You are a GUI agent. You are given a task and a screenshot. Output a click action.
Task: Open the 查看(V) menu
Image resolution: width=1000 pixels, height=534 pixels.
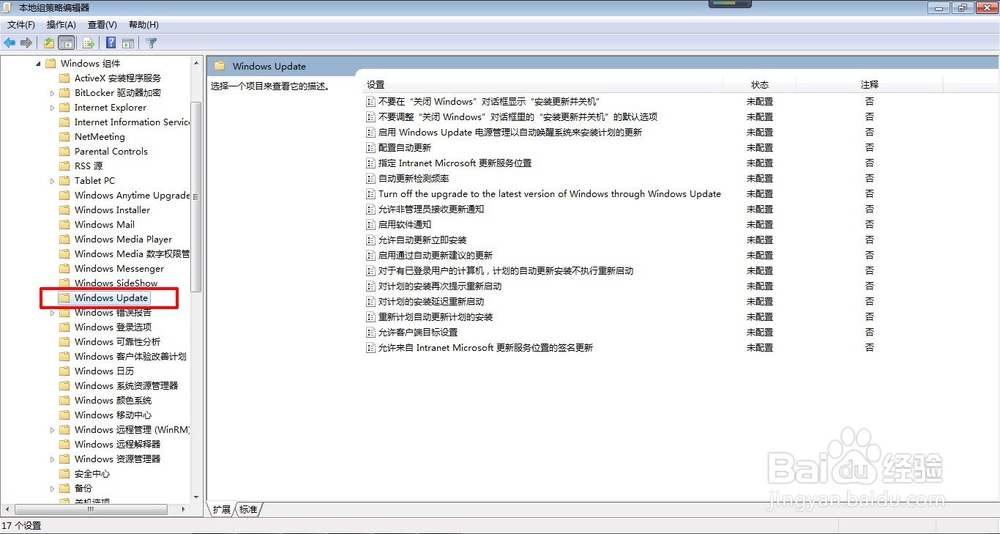(103, 25)
